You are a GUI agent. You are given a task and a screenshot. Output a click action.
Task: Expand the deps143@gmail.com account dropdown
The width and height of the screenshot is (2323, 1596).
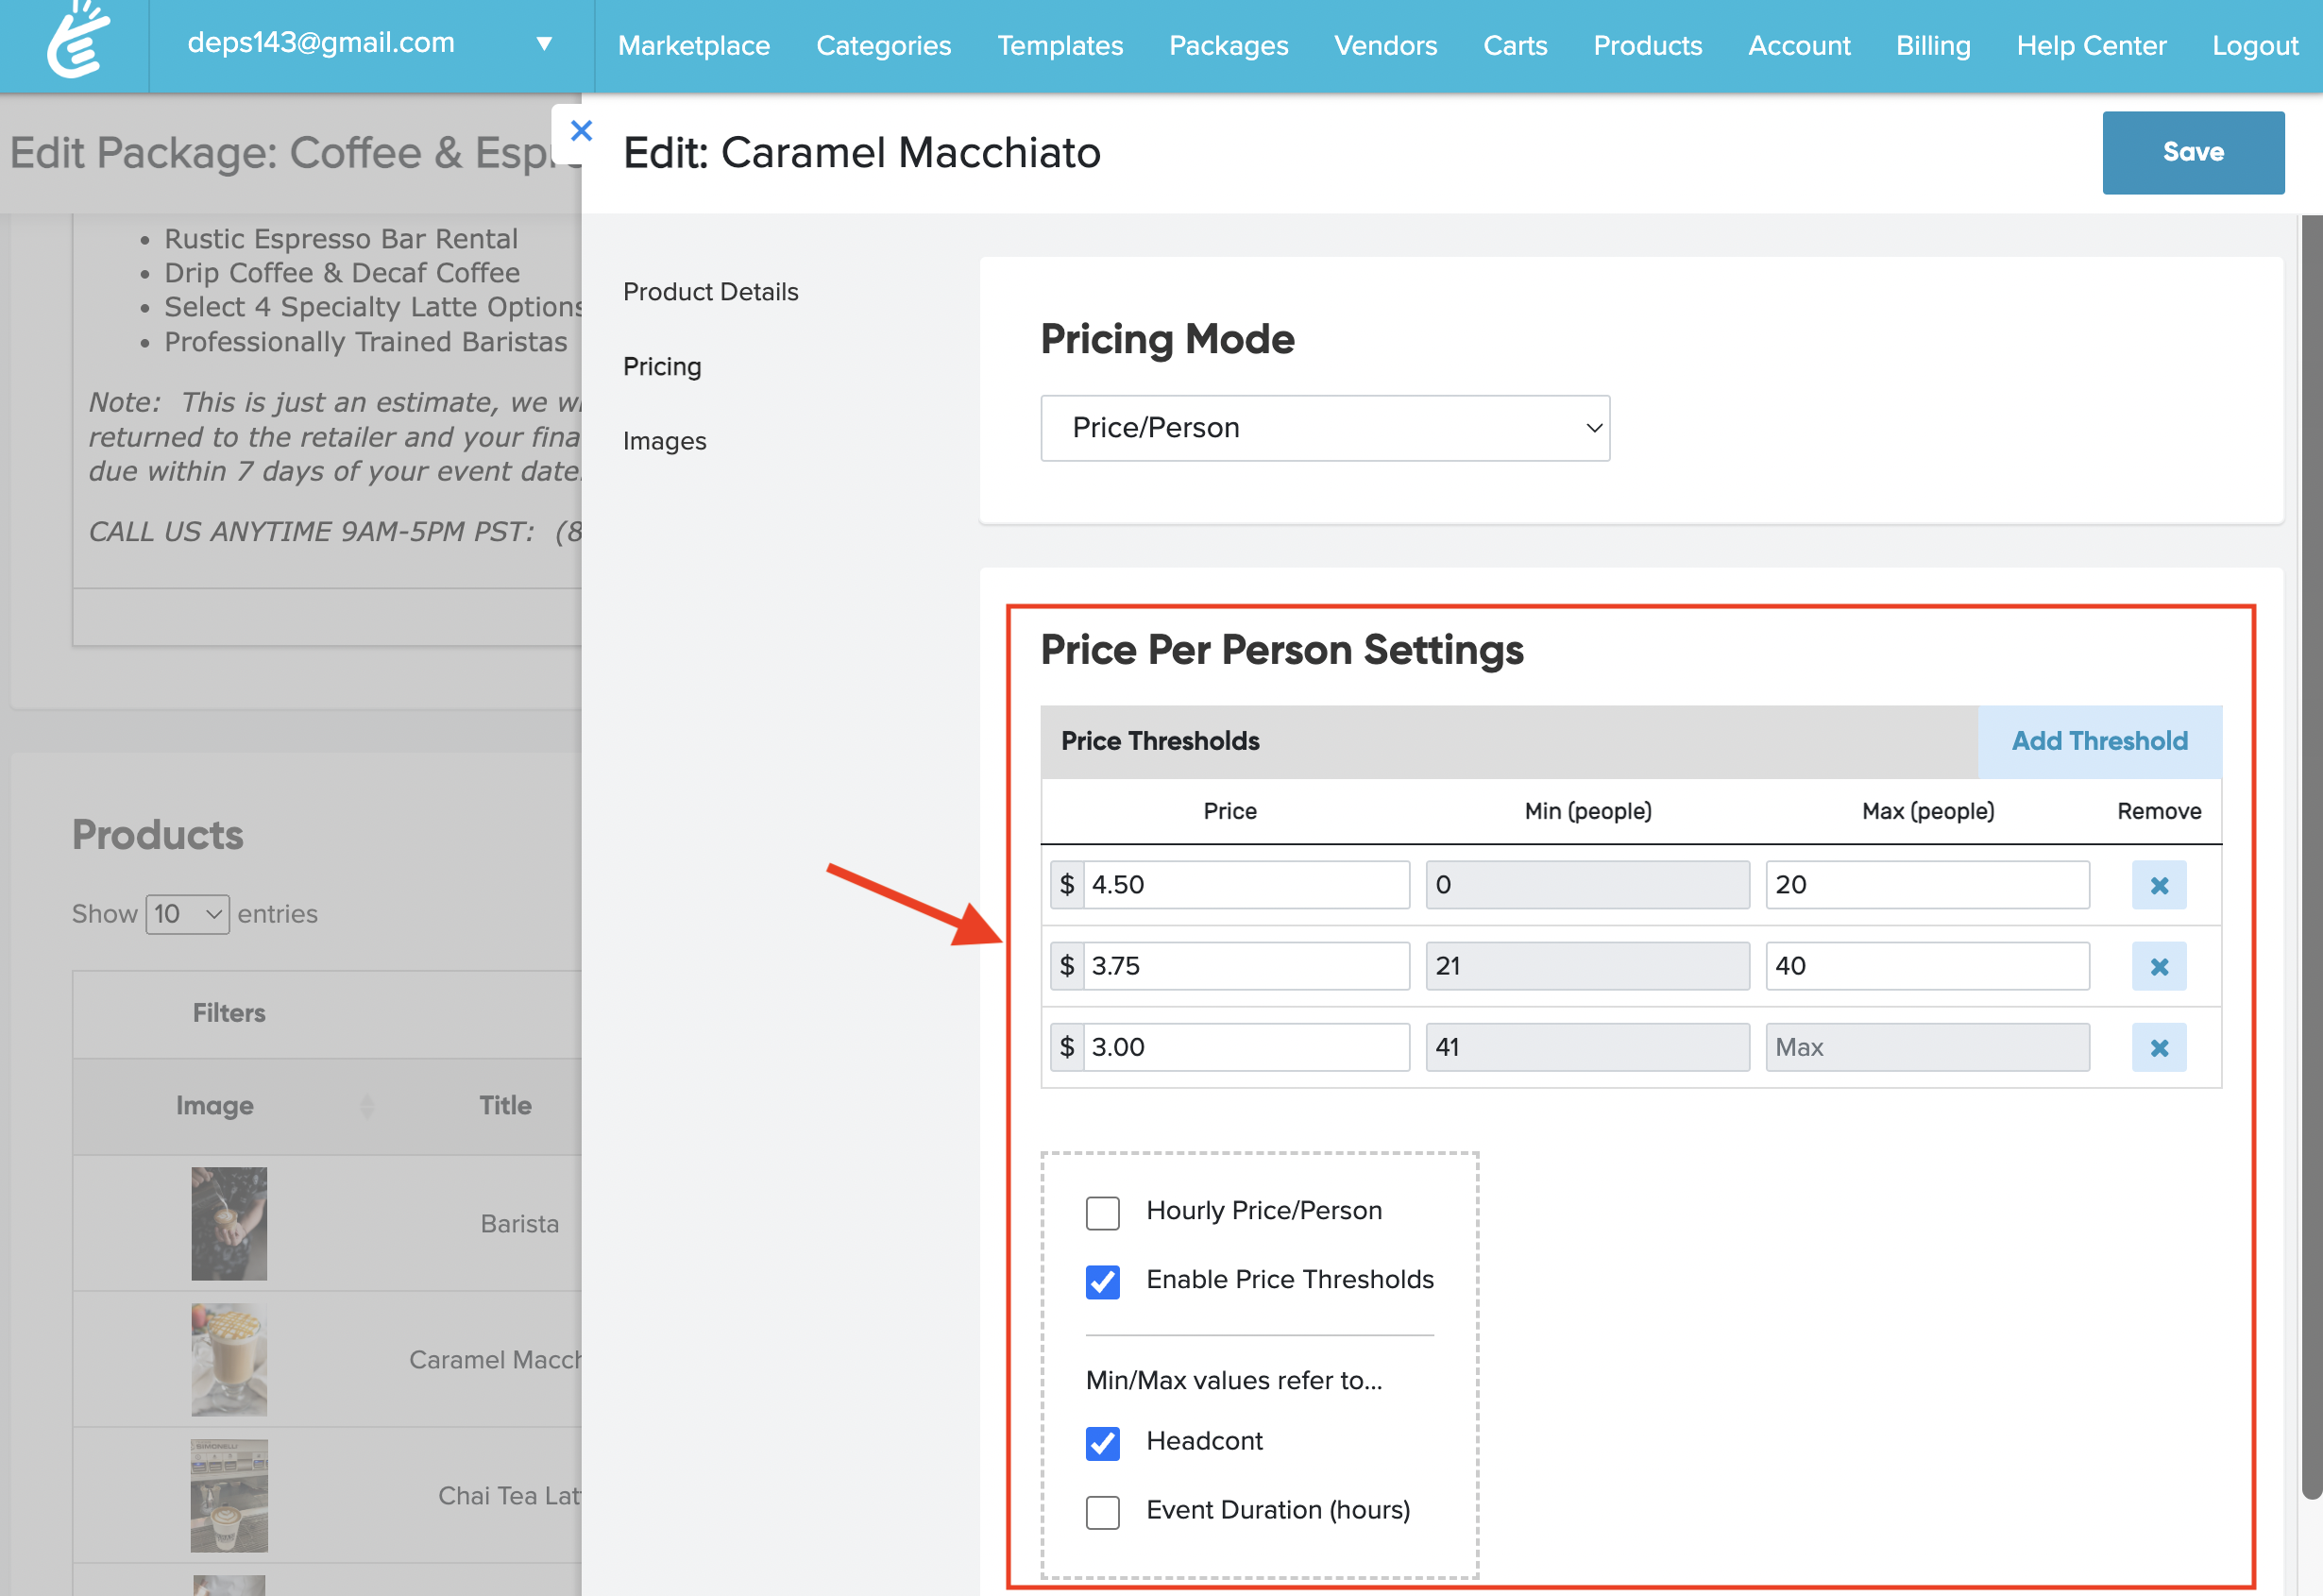(543, 43)
